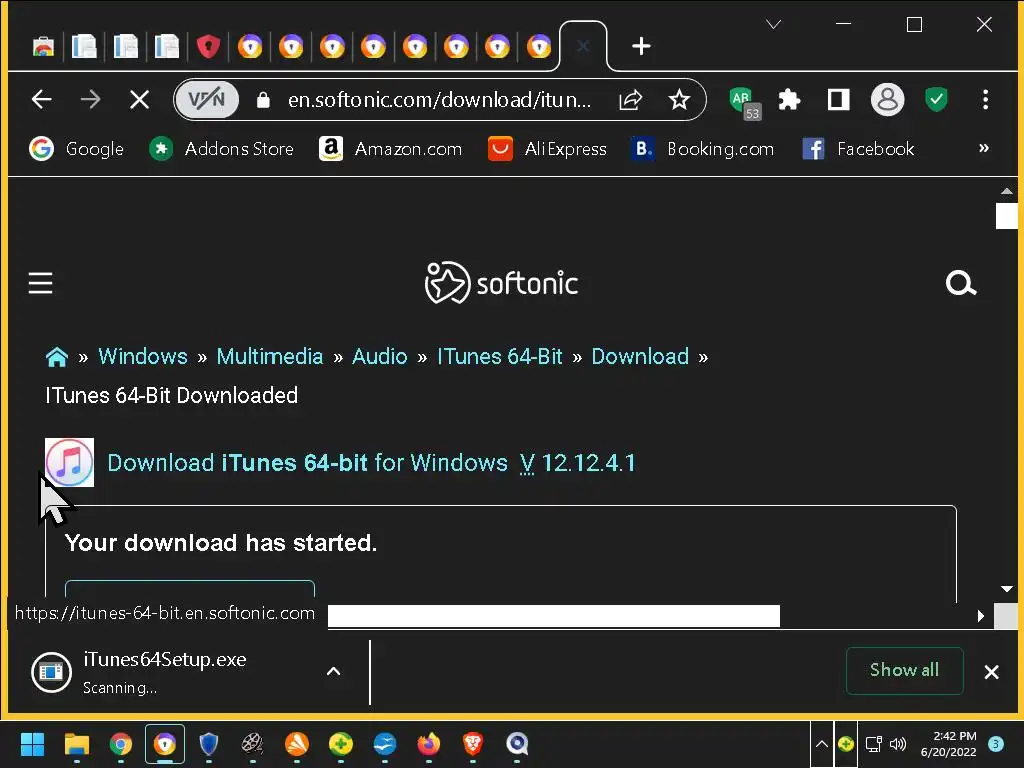
Task: Stop loading the page
Action: coord(139,100)
